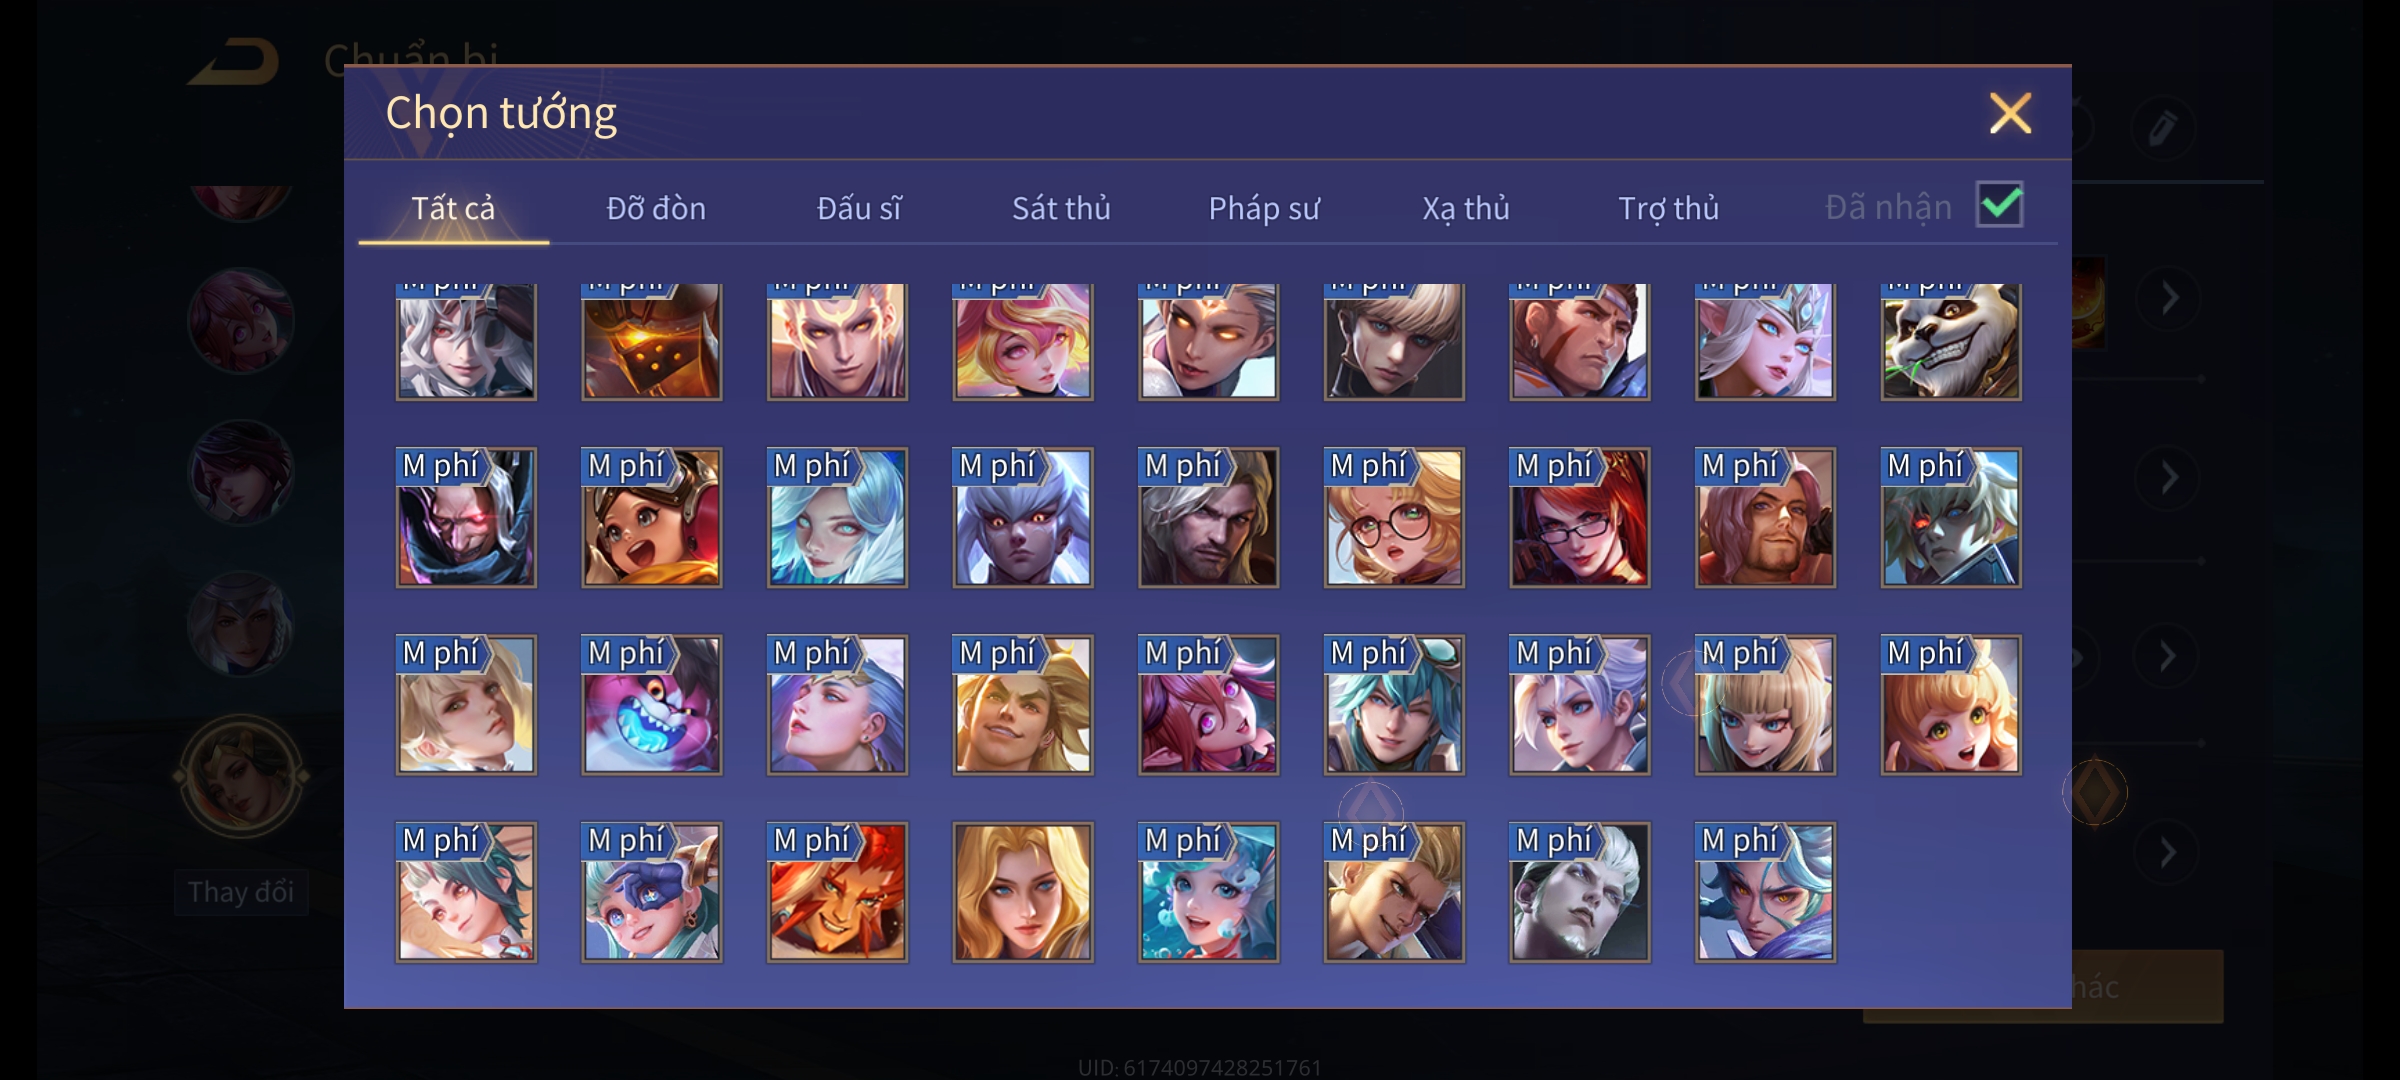Image resolution: width=2400 pixels, height=1080 pixels.
Task: Close the Chọn tướng dialog
Action: click(2010, 113)
